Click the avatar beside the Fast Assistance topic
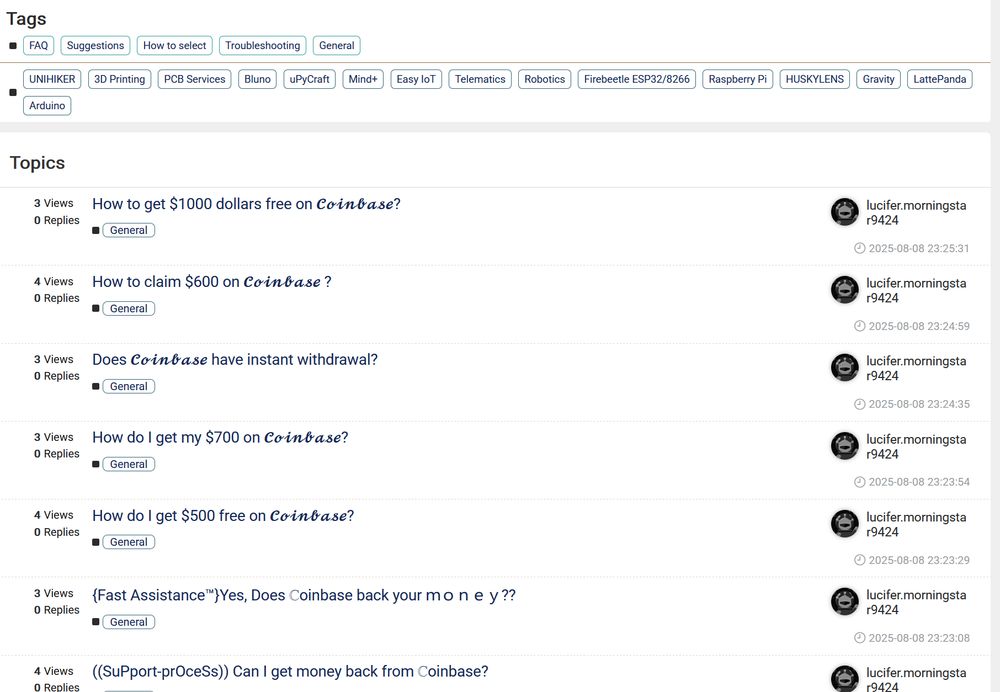The width and height of the screenshot is (1000, 692). point(844,601)
